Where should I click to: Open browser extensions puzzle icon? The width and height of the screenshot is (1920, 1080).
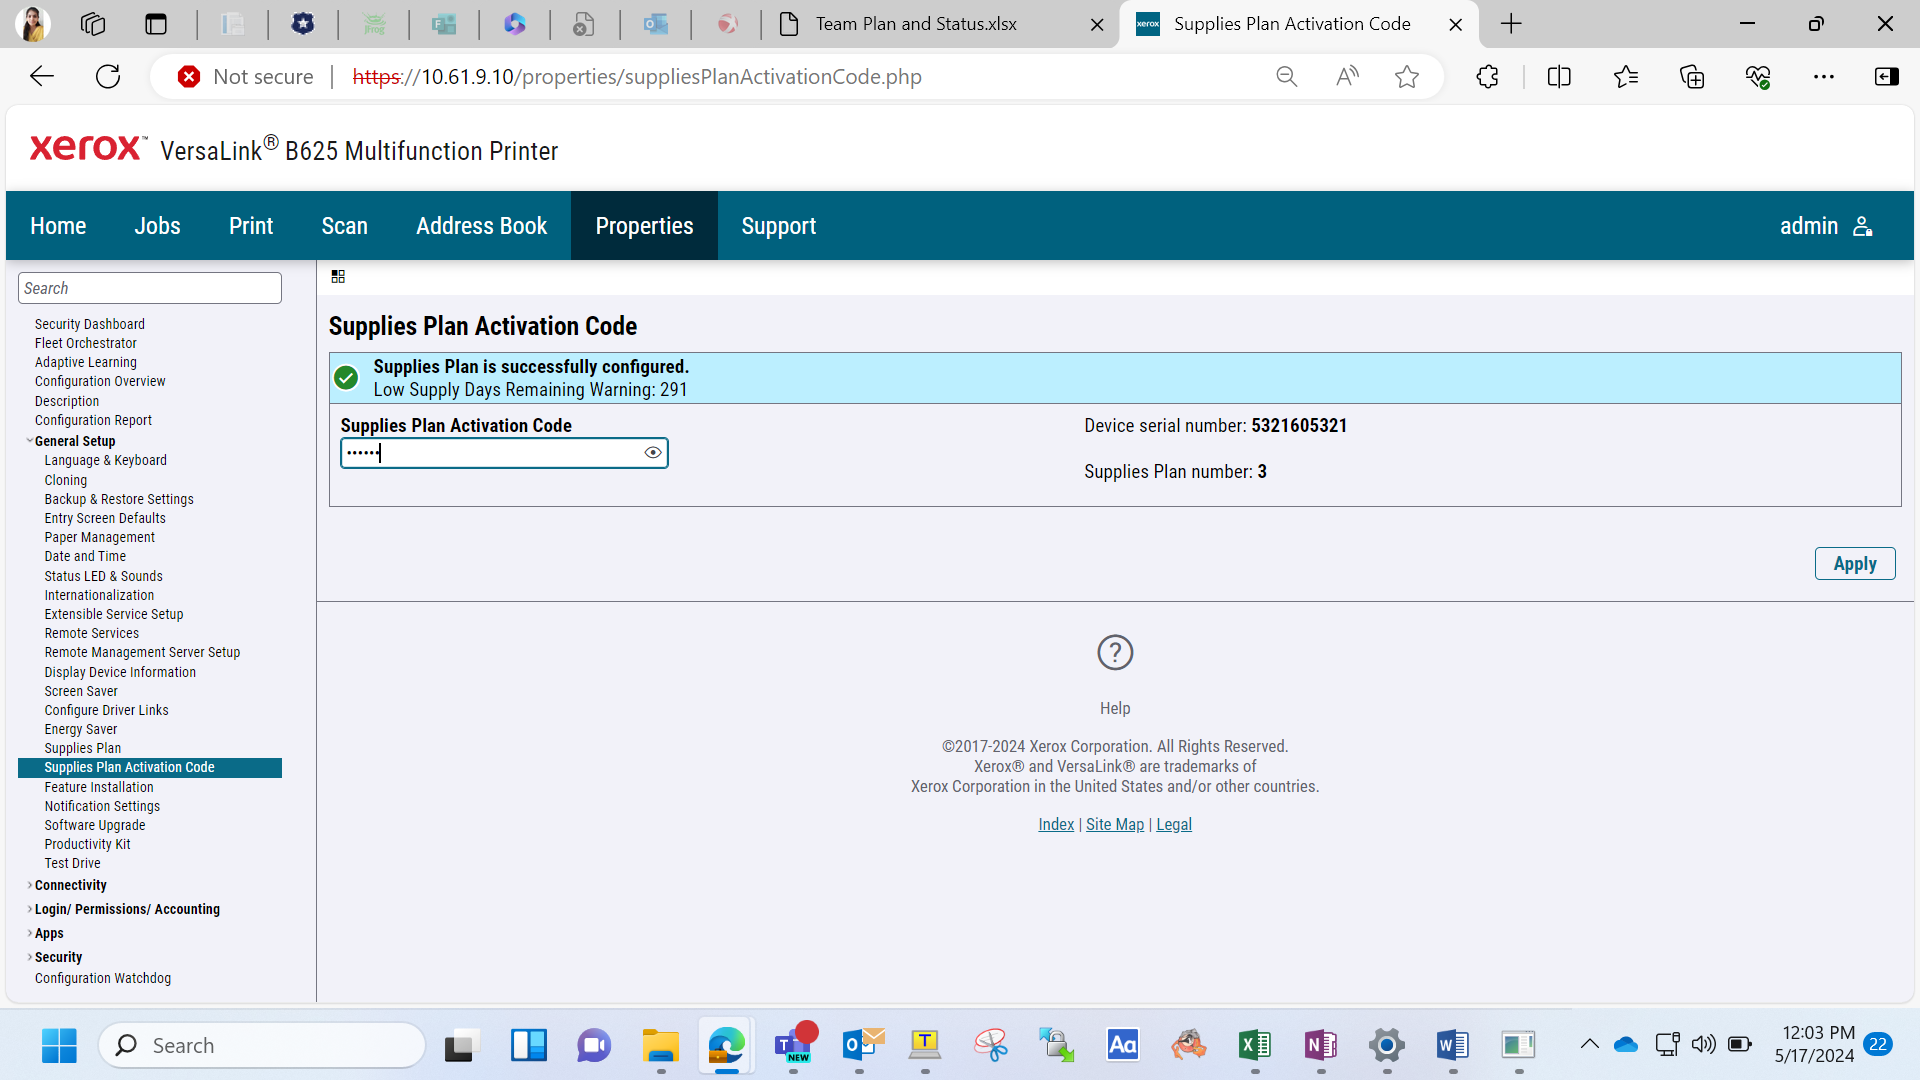1487,77
